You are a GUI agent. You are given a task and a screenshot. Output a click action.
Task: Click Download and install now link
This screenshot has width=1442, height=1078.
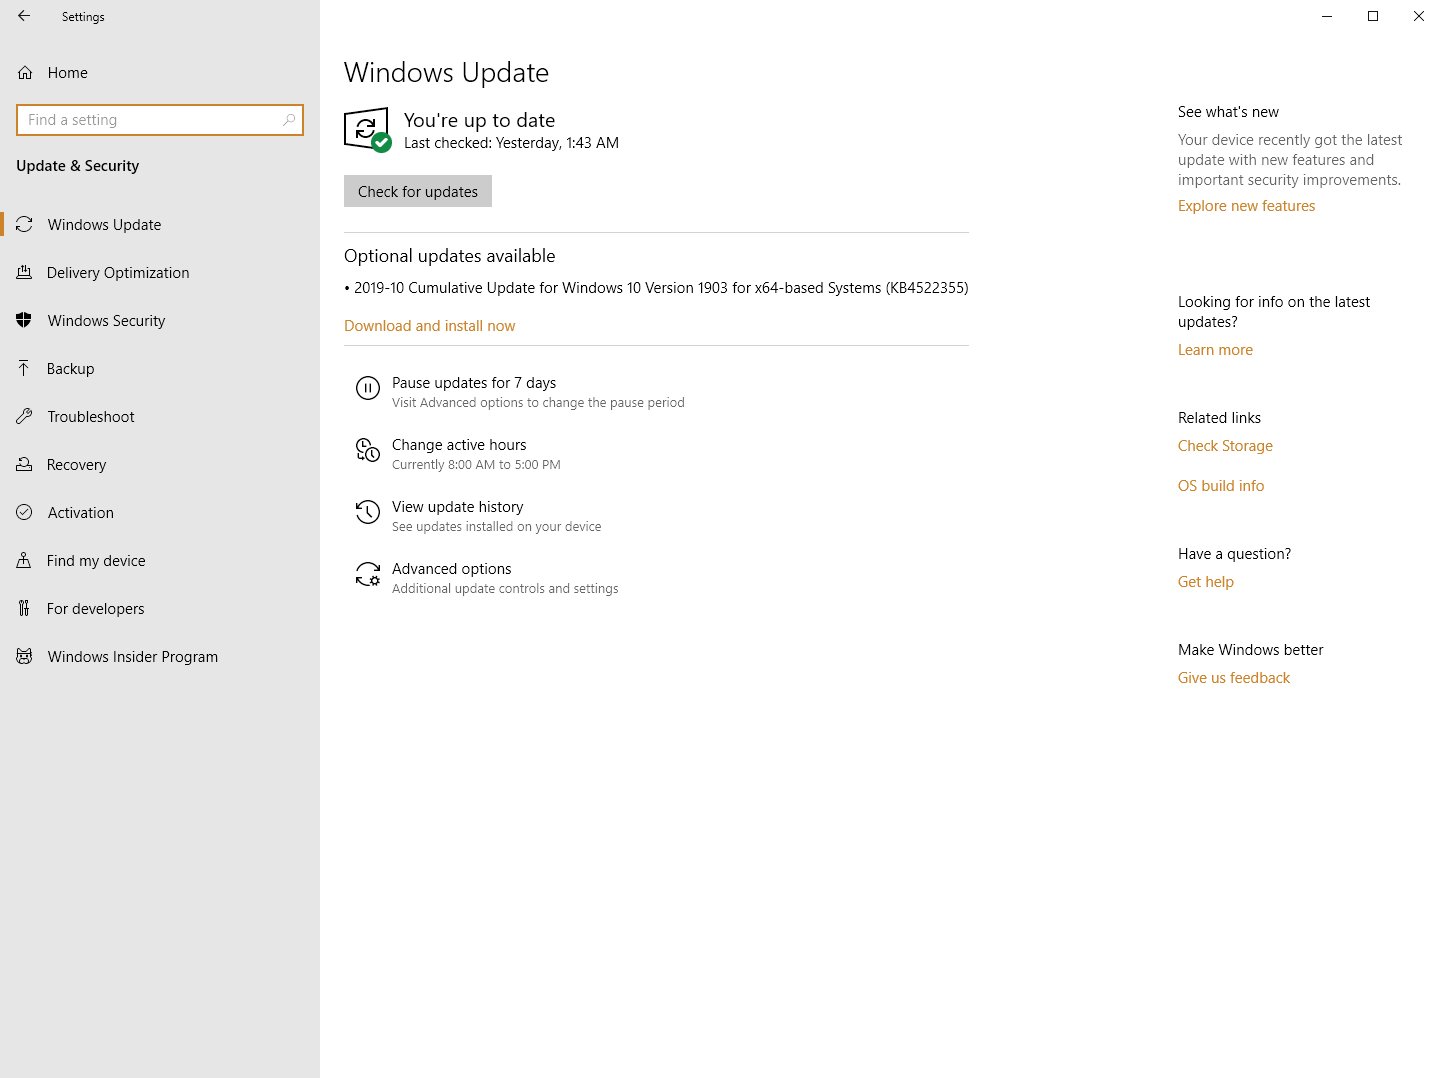(x=430, y=326)
